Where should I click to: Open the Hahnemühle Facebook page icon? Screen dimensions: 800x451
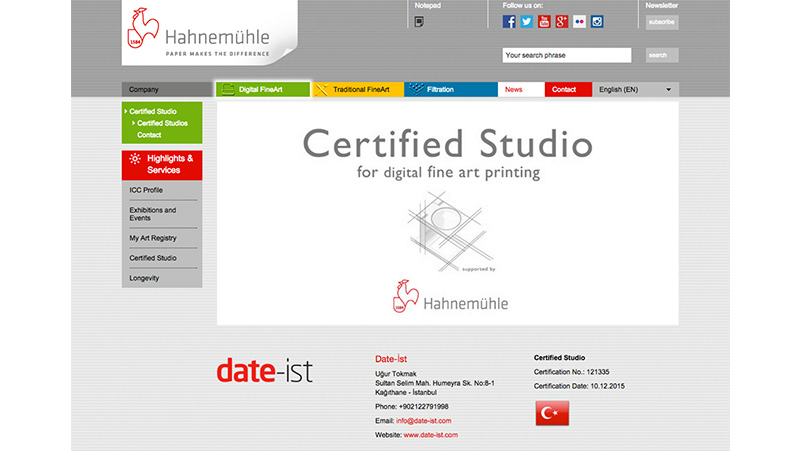[x=509, y=21]
